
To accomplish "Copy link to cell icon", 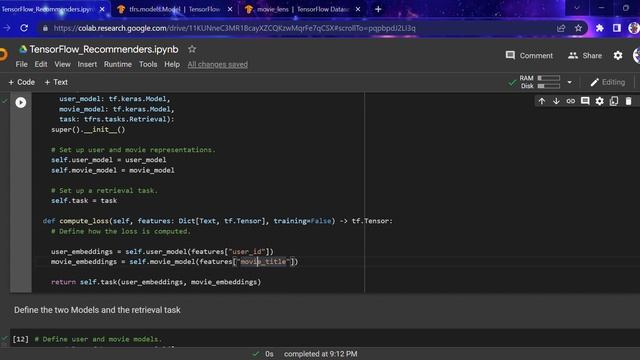I will point(571,101).
